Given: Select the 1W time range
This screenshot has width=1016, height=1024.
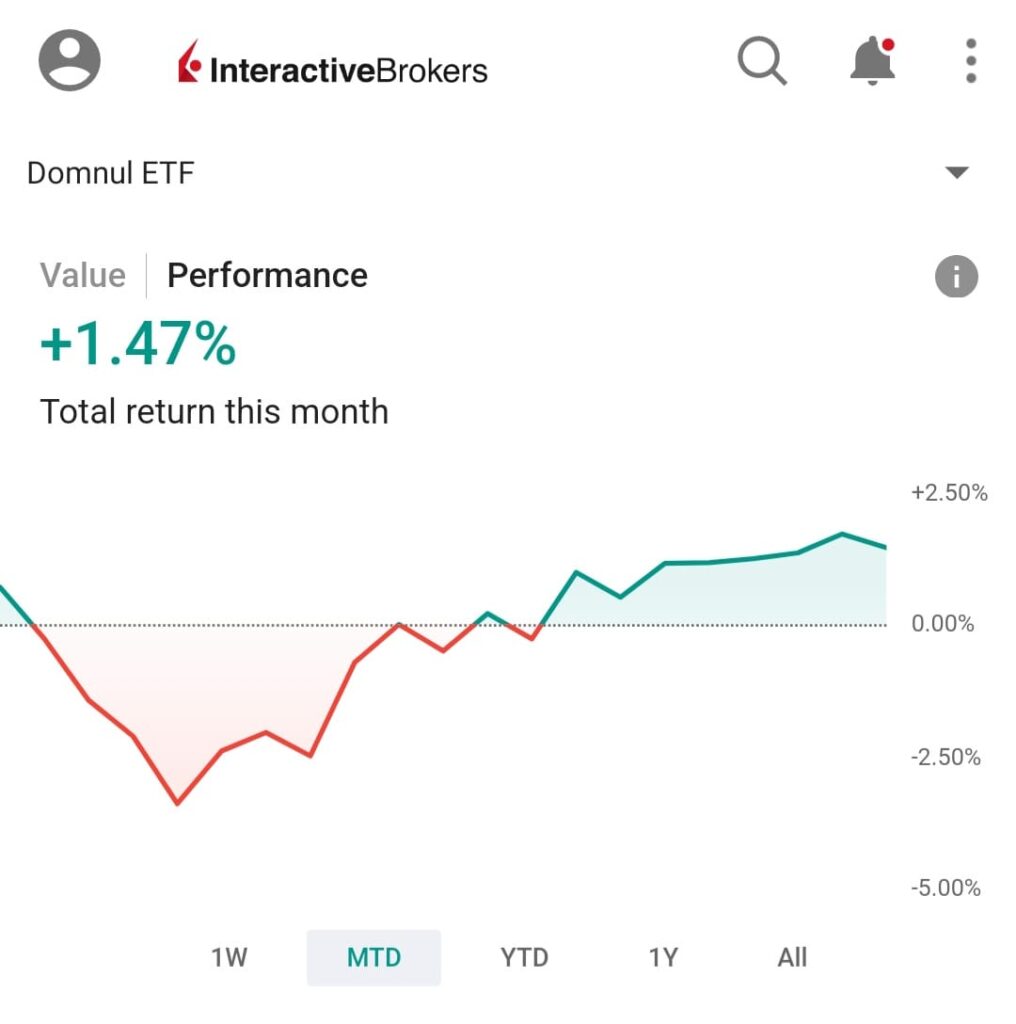Looking at the screenshot, I should [229, 958].
